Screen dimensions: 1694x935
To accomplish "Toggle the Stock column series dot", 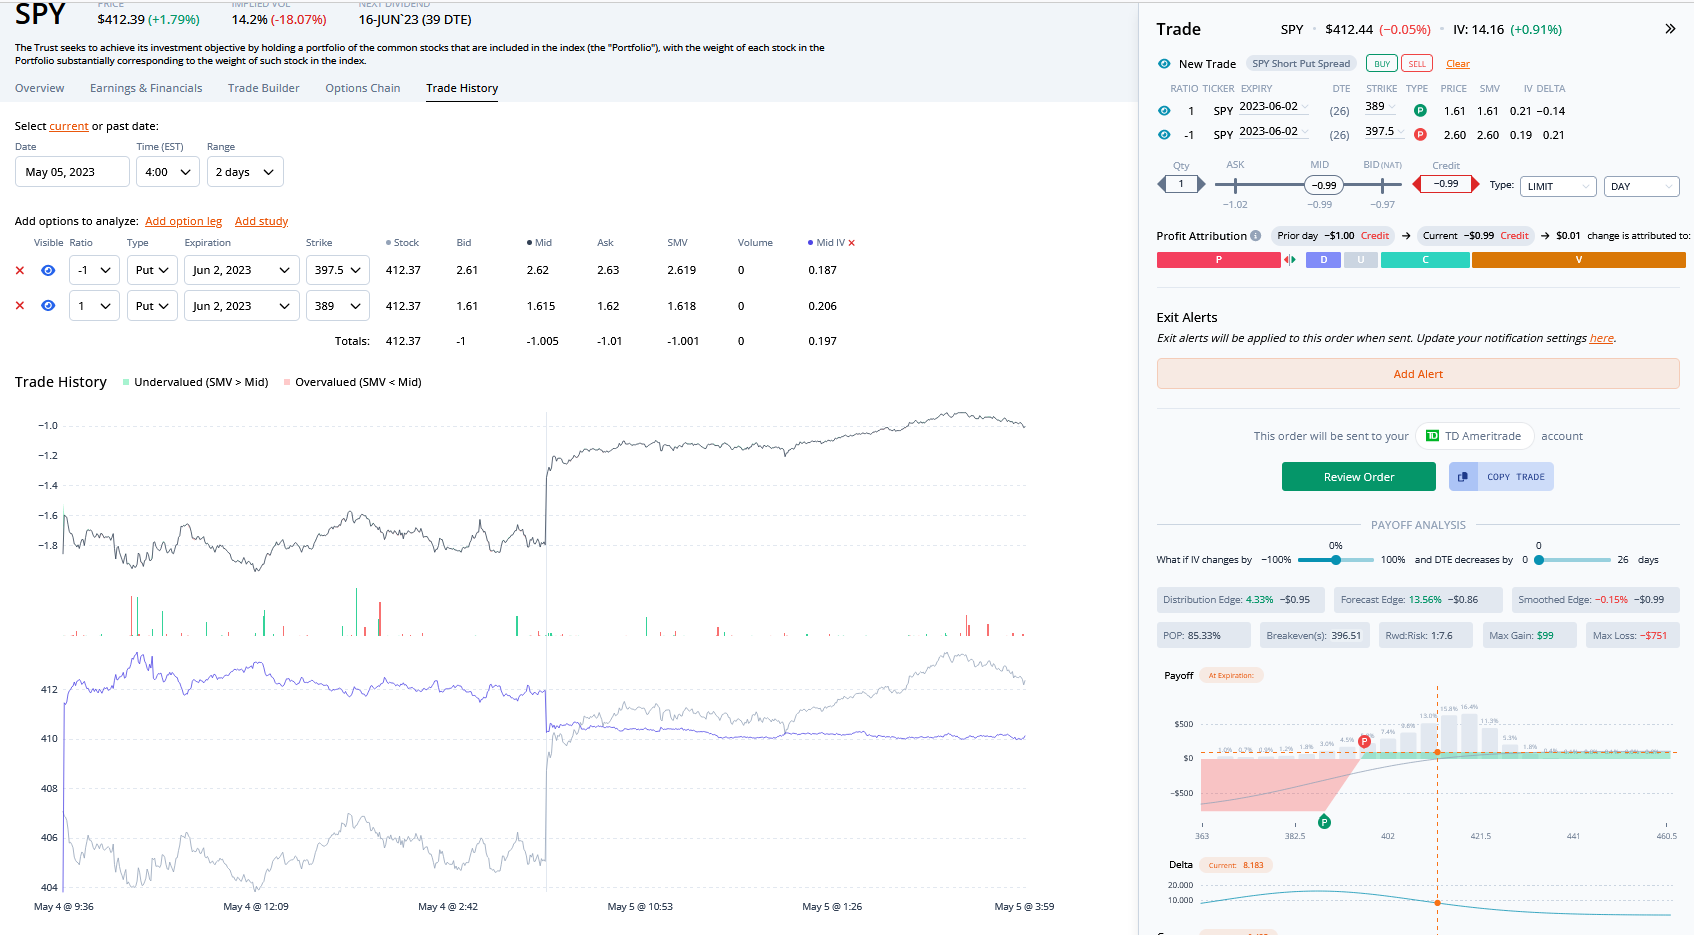I will 388,243.
